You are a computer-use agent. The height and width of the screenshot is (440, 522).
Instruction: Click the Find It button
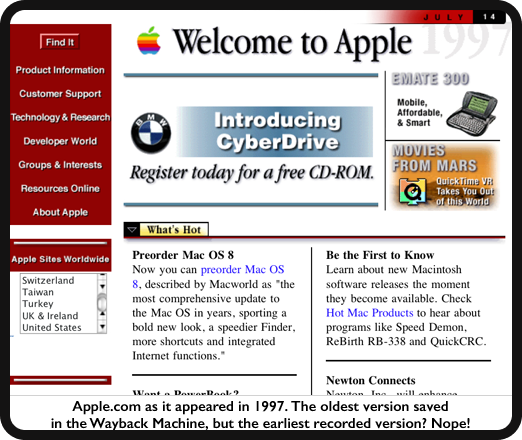coord(60,42)
